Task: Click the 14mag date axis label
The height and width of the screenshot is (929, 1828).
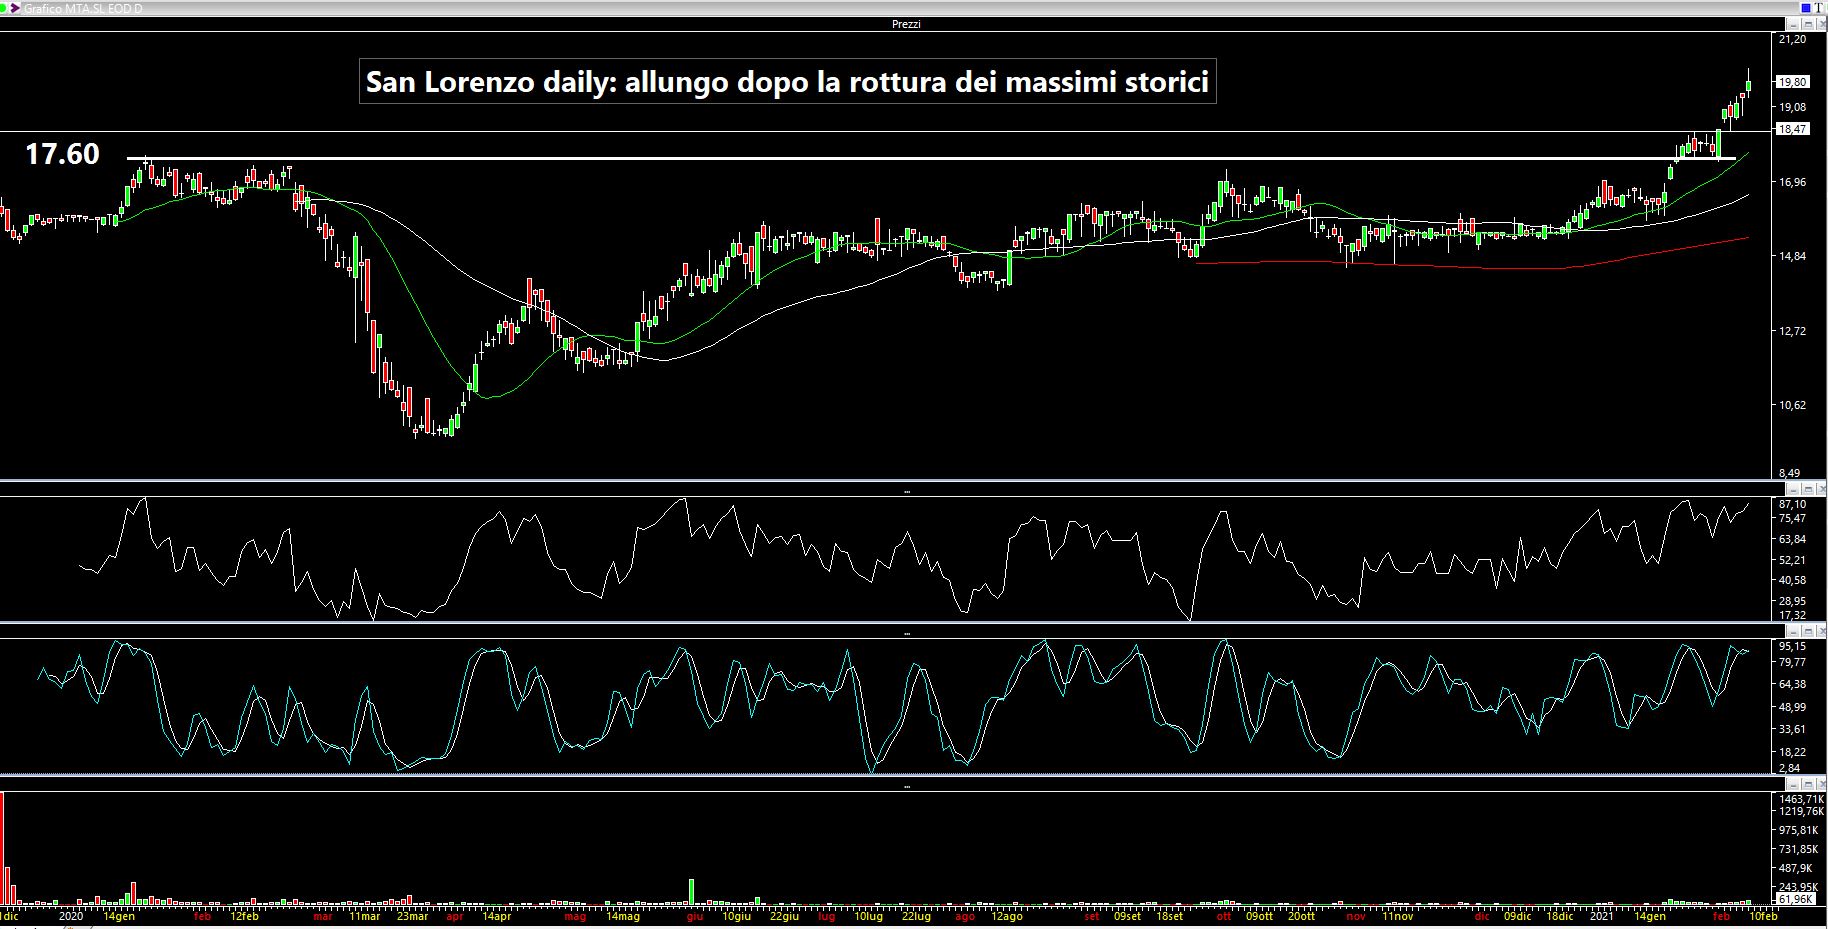Action: pyautogui.click(x=623, y=915)
